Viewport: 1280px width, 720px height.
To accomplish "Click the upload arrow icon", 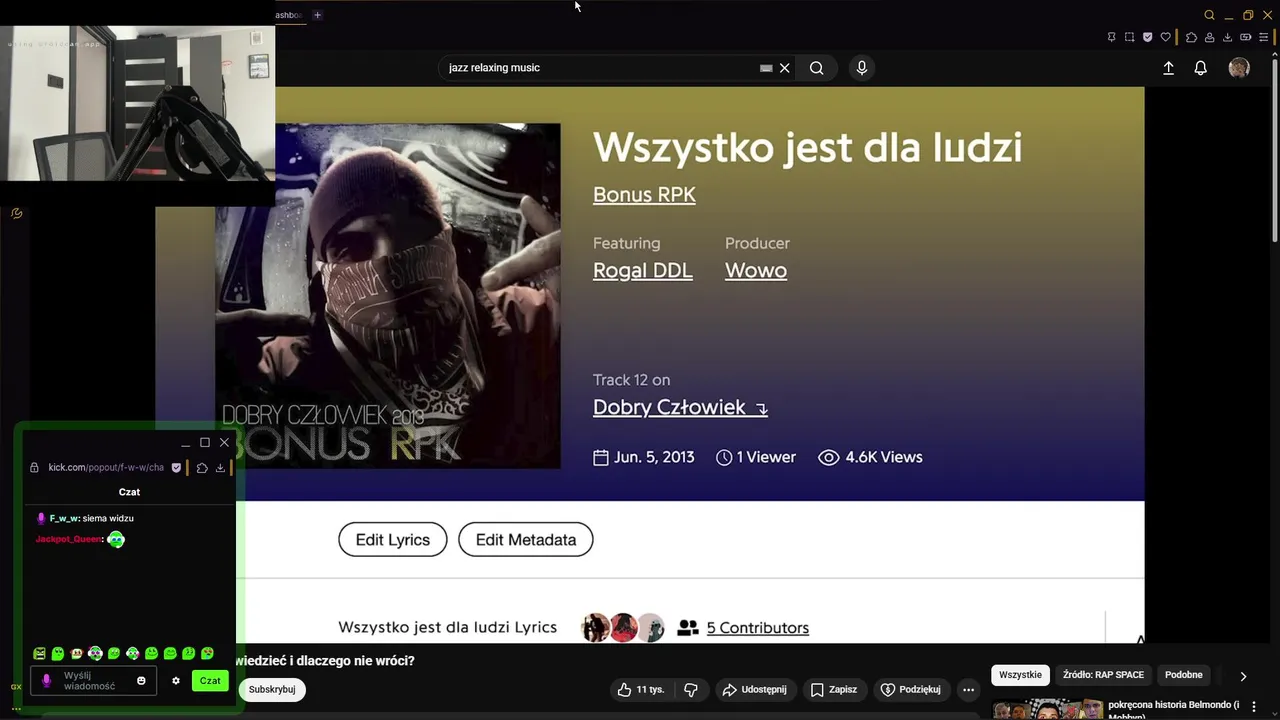I will (1168, 68).
